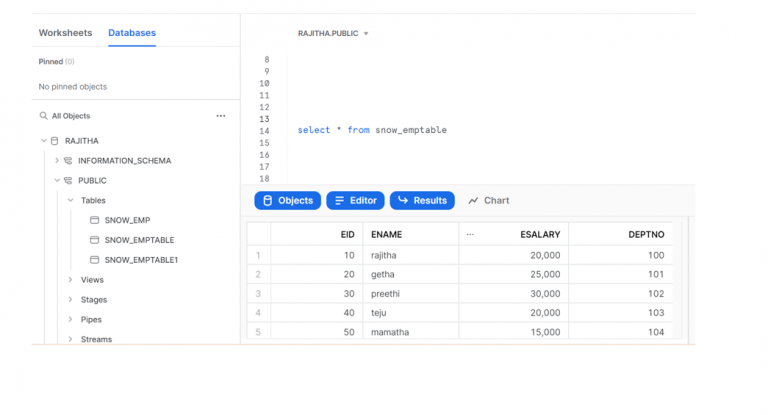This screenshot has width=768, height=415.
Task: Toggle the Editor pane button
Action: click(x=355, y=200)
